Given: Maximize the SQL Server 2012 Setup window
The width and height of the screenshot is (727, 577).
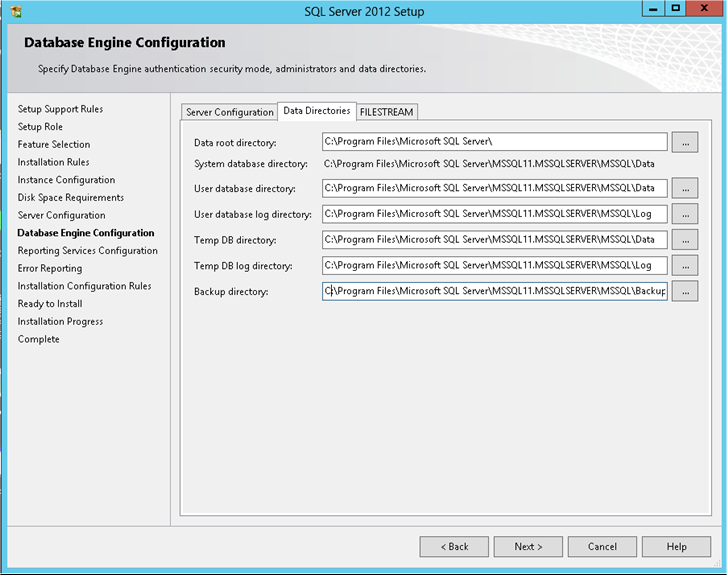Looking at the screenshot, I should (x=676, y=9).
